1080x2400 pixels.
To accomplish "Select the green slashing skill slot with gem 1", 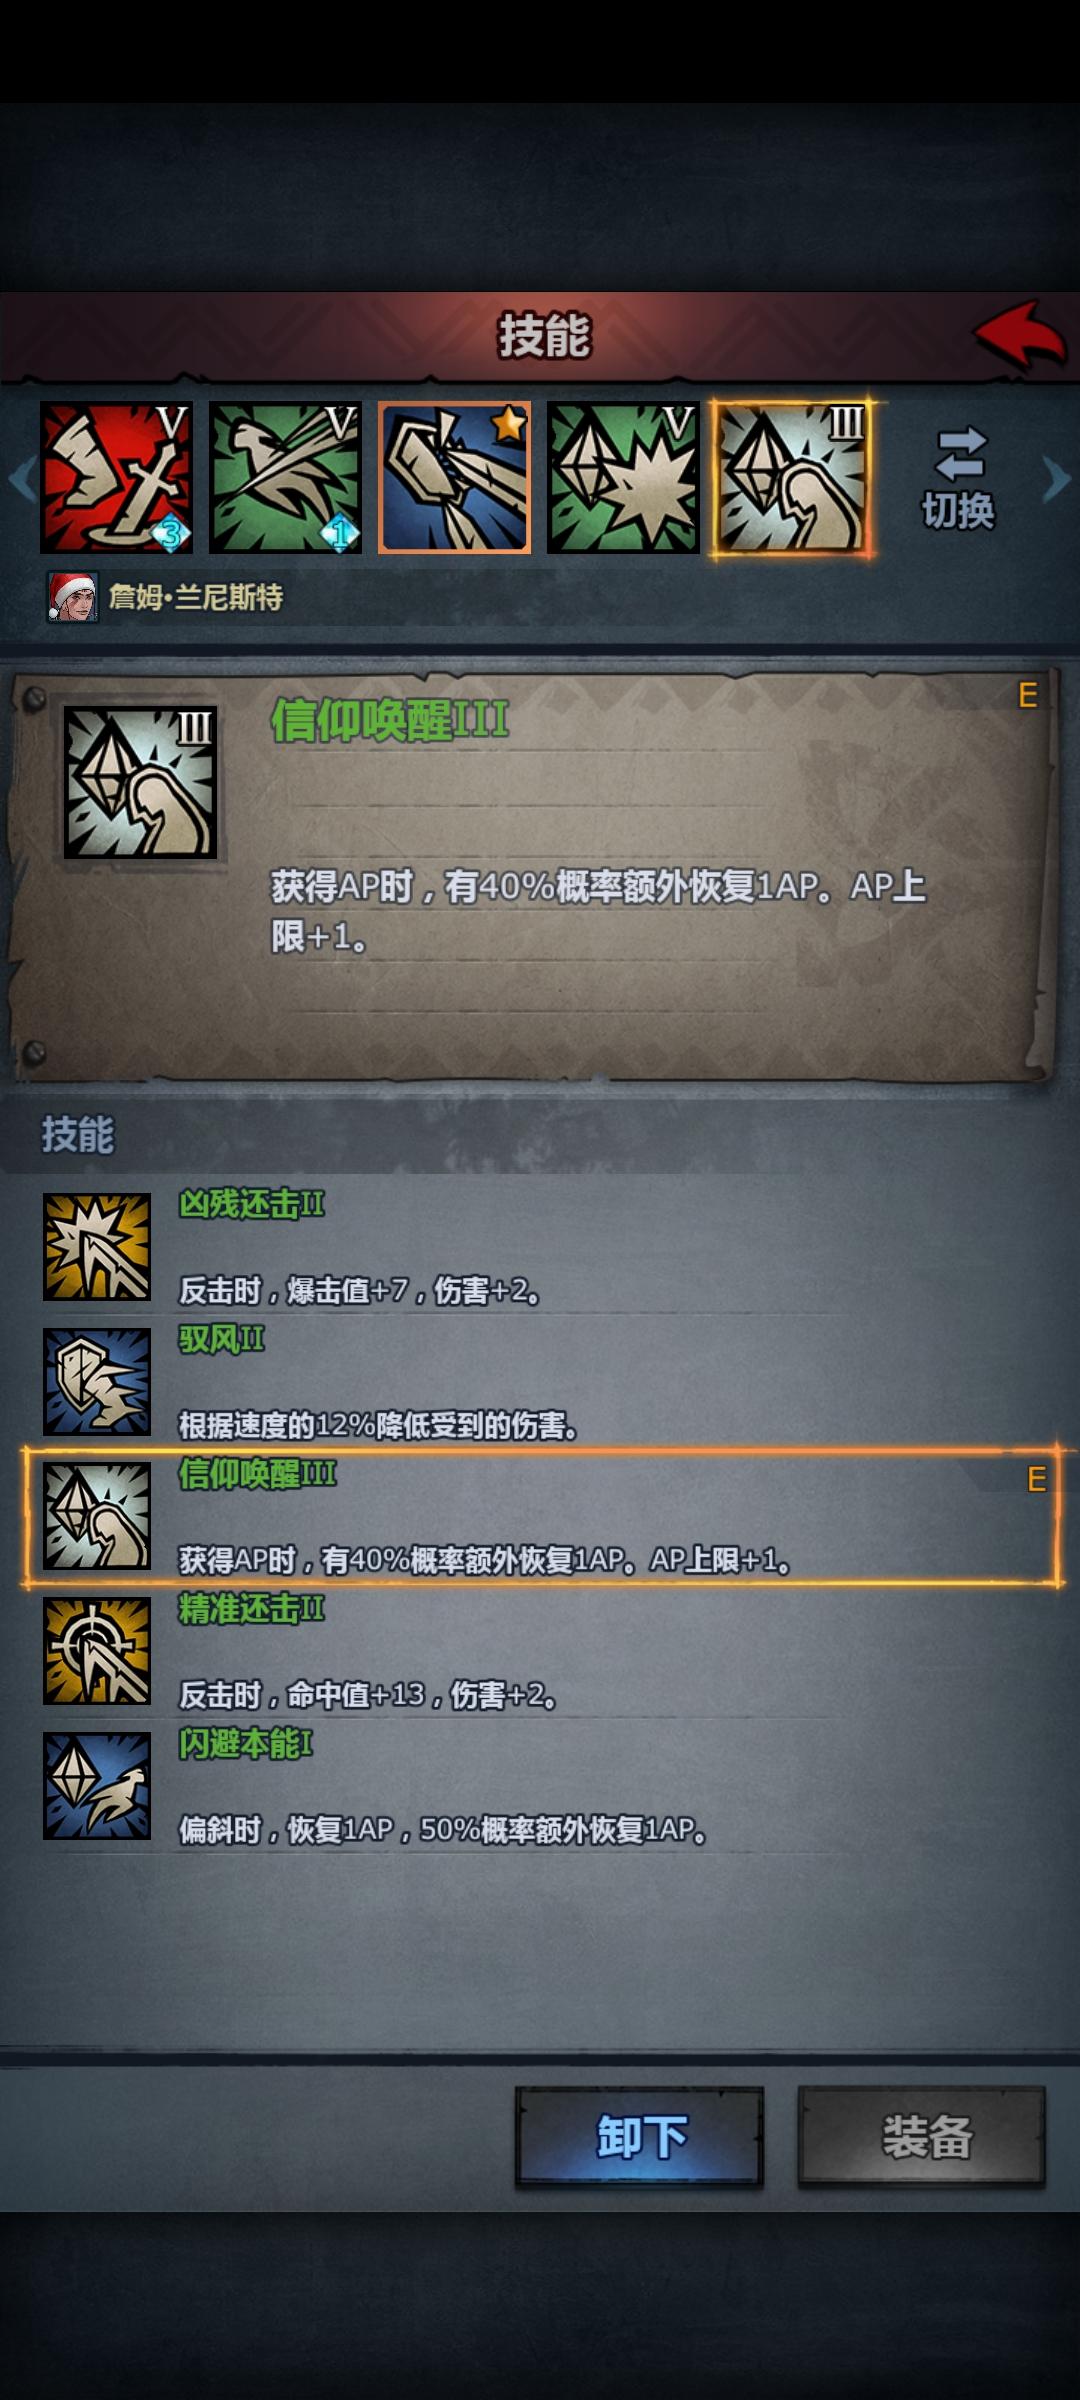I will tap(285, 478).
